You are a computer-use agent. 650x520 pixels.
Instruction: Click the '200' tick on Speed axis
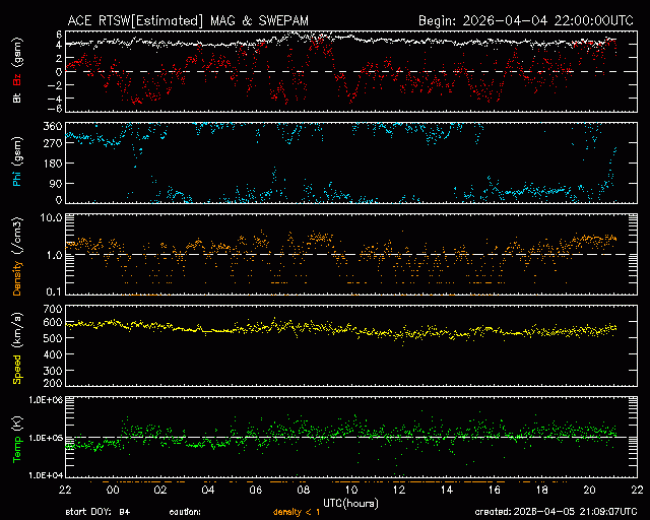pyautogui.click(x=53, y=383)
